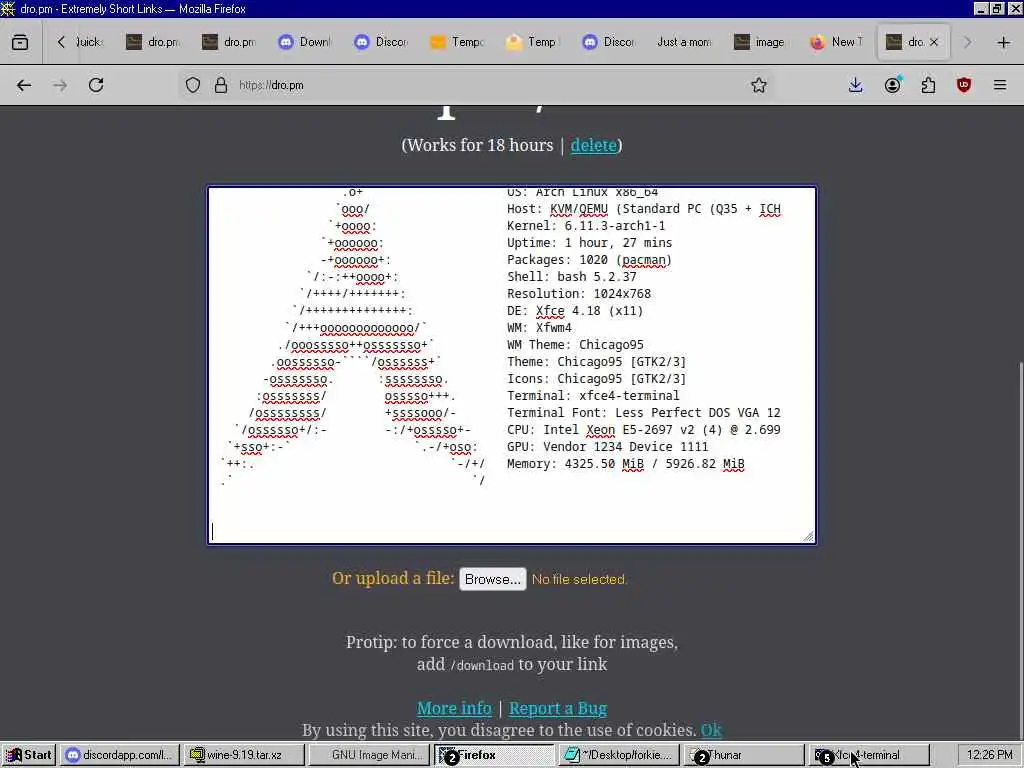Open a new tab with plus icon
This screenshot has height=768, width=1024.
(1004, 42)
